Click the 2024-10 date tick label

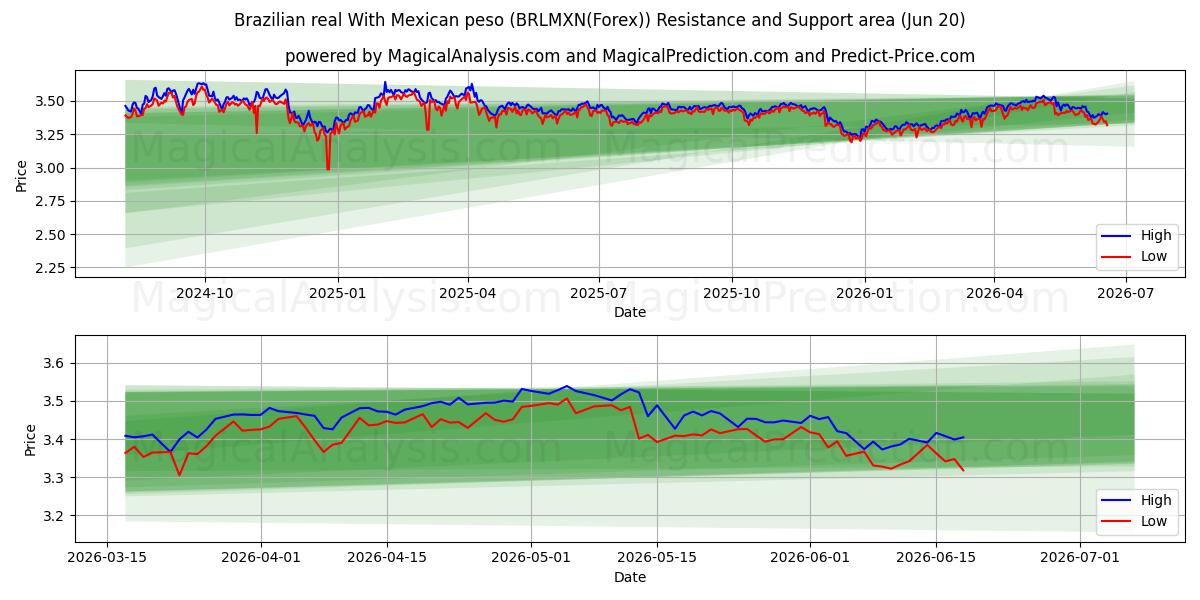[205, 293]
